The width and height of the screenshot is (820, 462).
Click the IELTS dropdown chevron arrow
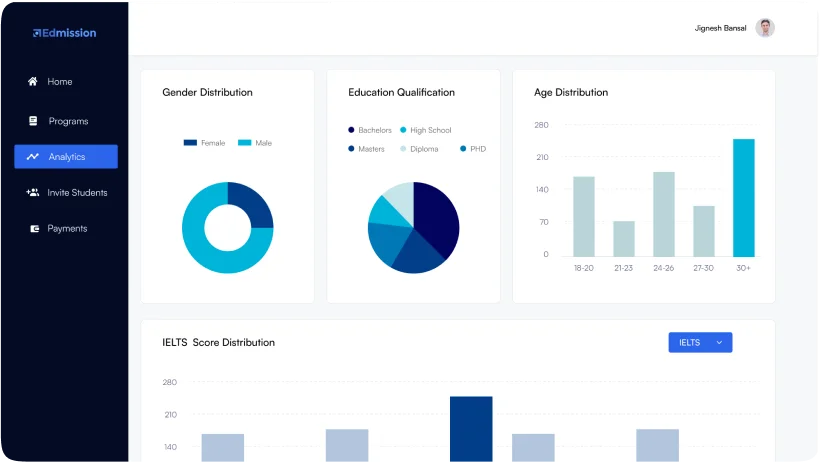click(719, 342)
